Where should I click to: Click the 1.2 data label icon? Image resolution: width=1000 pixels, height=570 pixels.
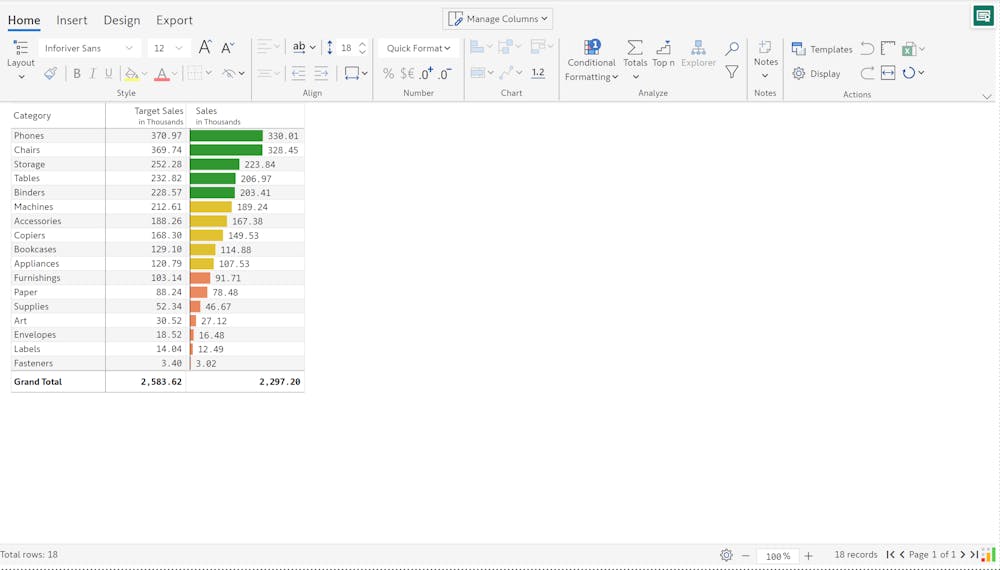(538, 73)
